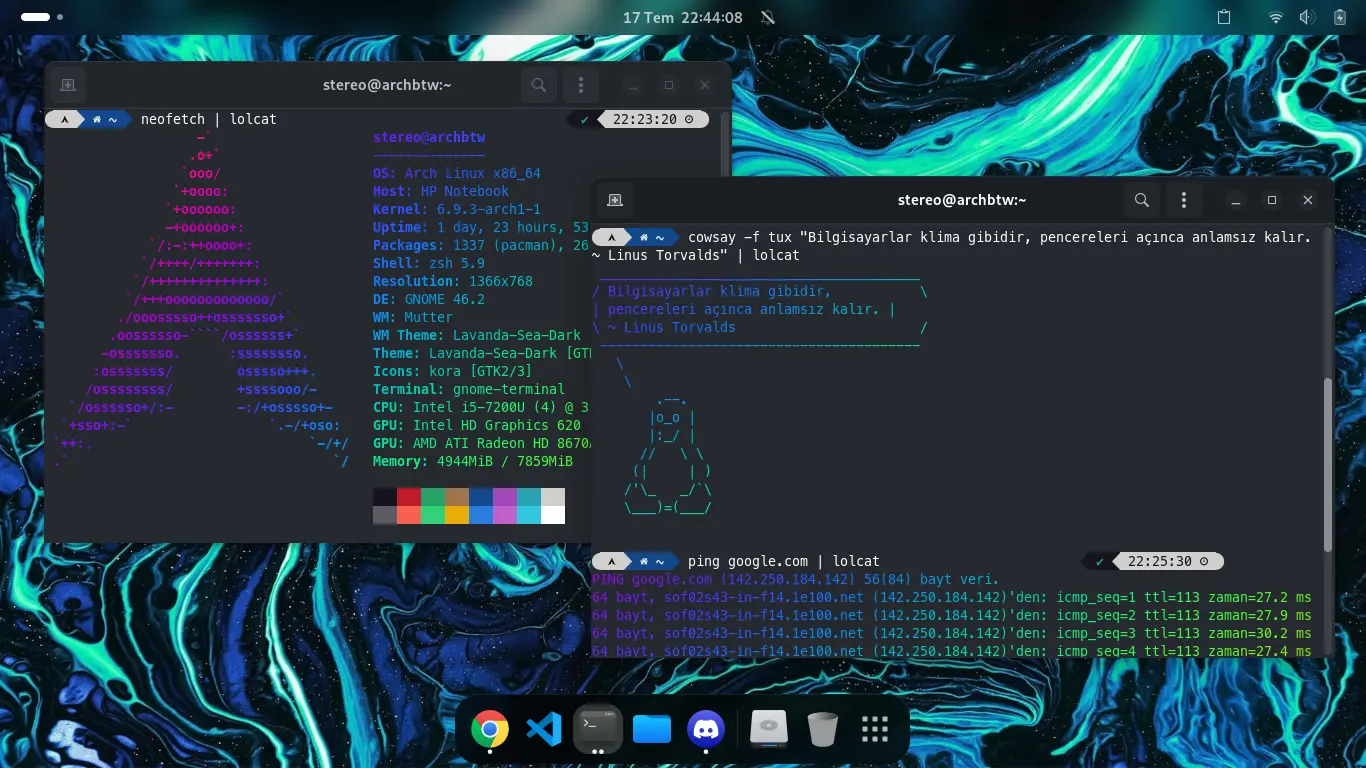
Task: Open the clipboard indicator in the top bar
Action: tap(1225, 17)
